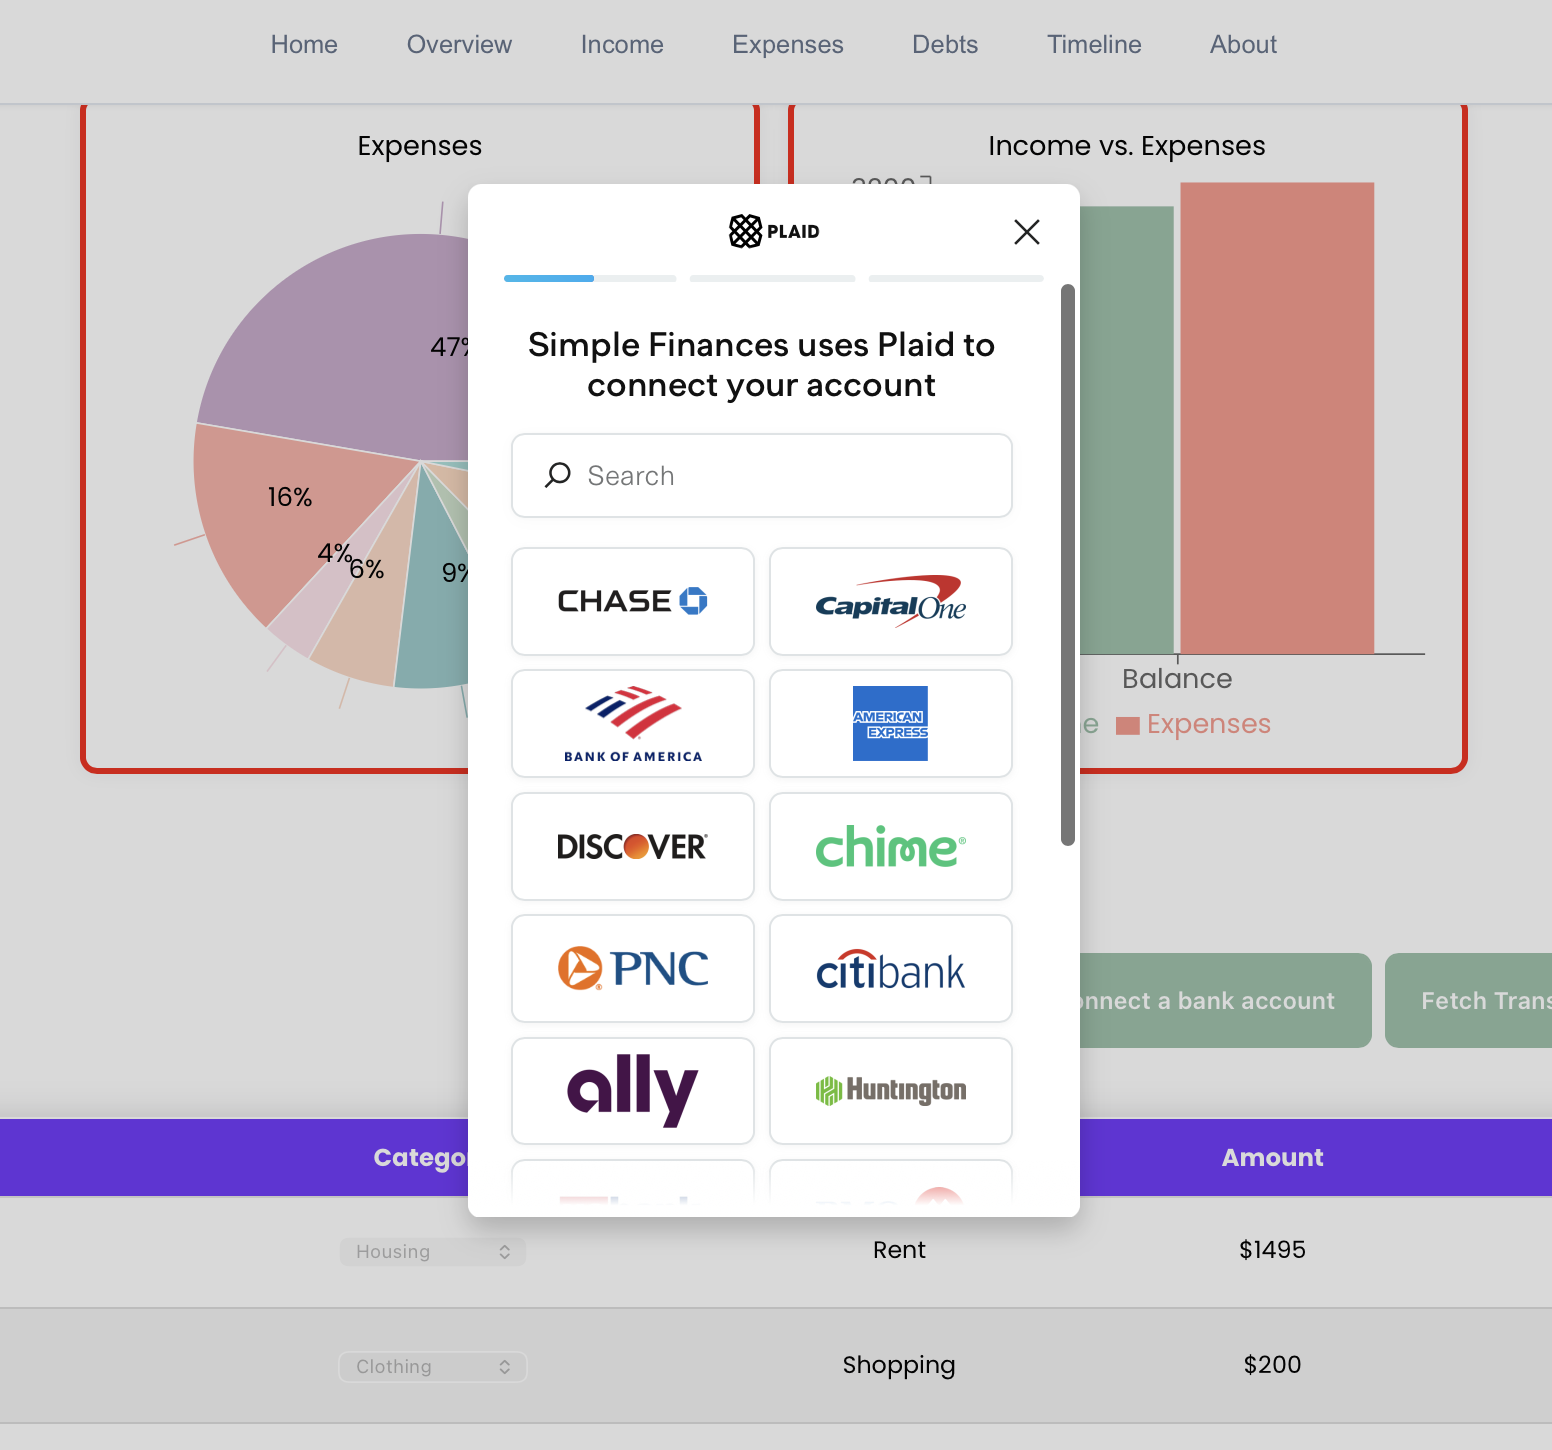Choose Chime as your institution
1552x1450 pixels.
(x=890, y=846)
